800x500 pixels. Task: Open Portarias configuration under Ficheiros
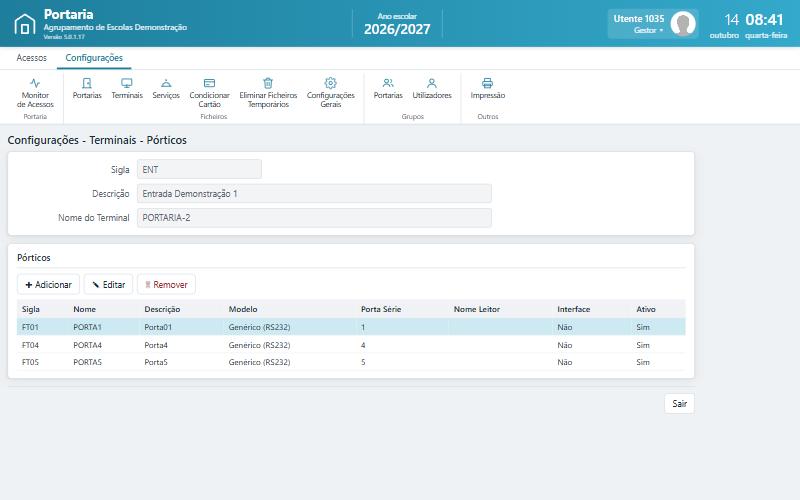(87, 88)
